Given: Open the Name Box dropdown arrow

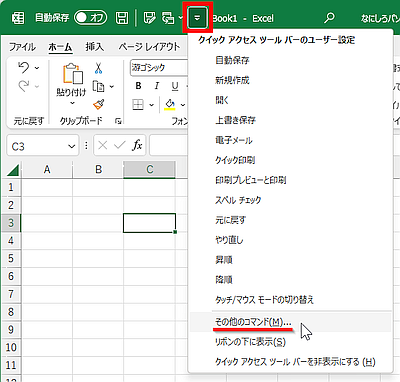Looking at the screenshot, I should (72, 146).
